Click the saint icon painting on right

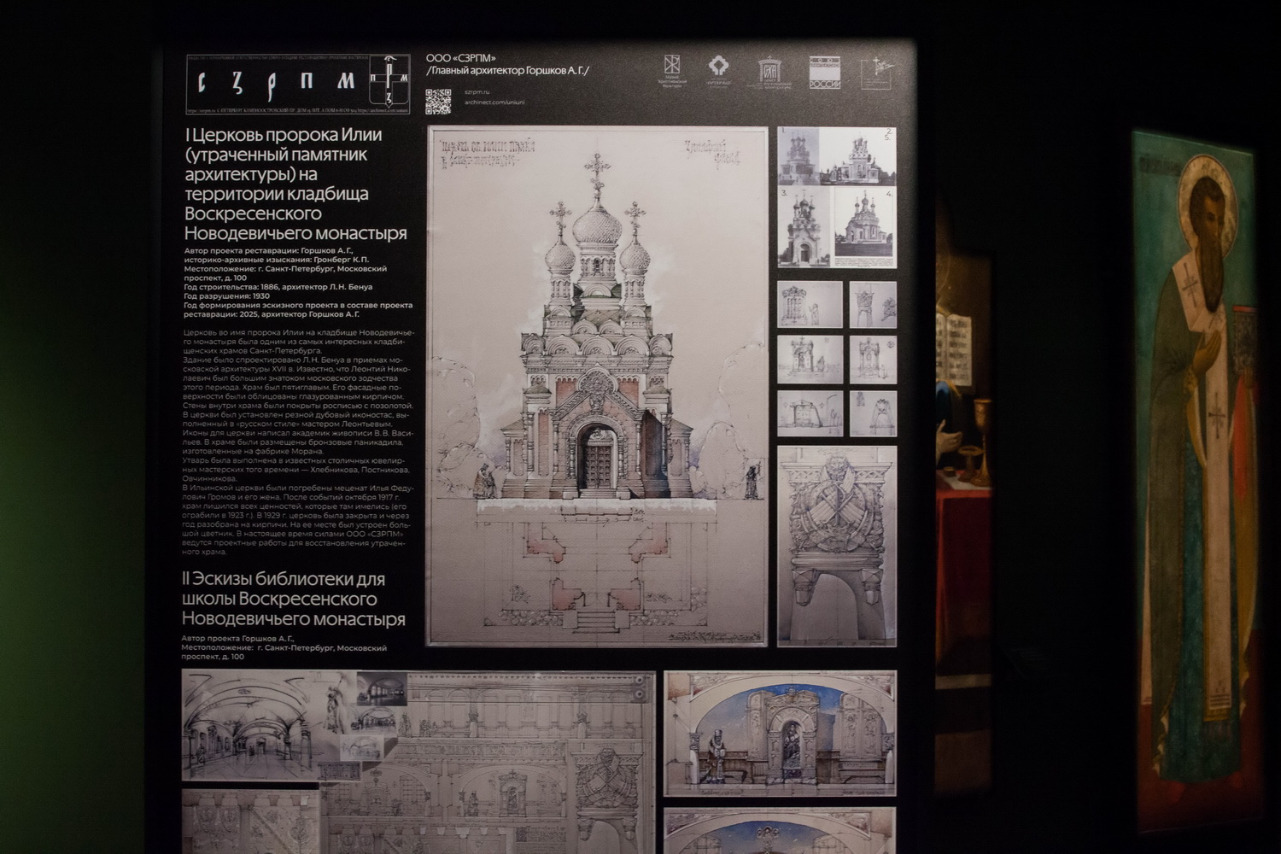[x=1196, y=480]
